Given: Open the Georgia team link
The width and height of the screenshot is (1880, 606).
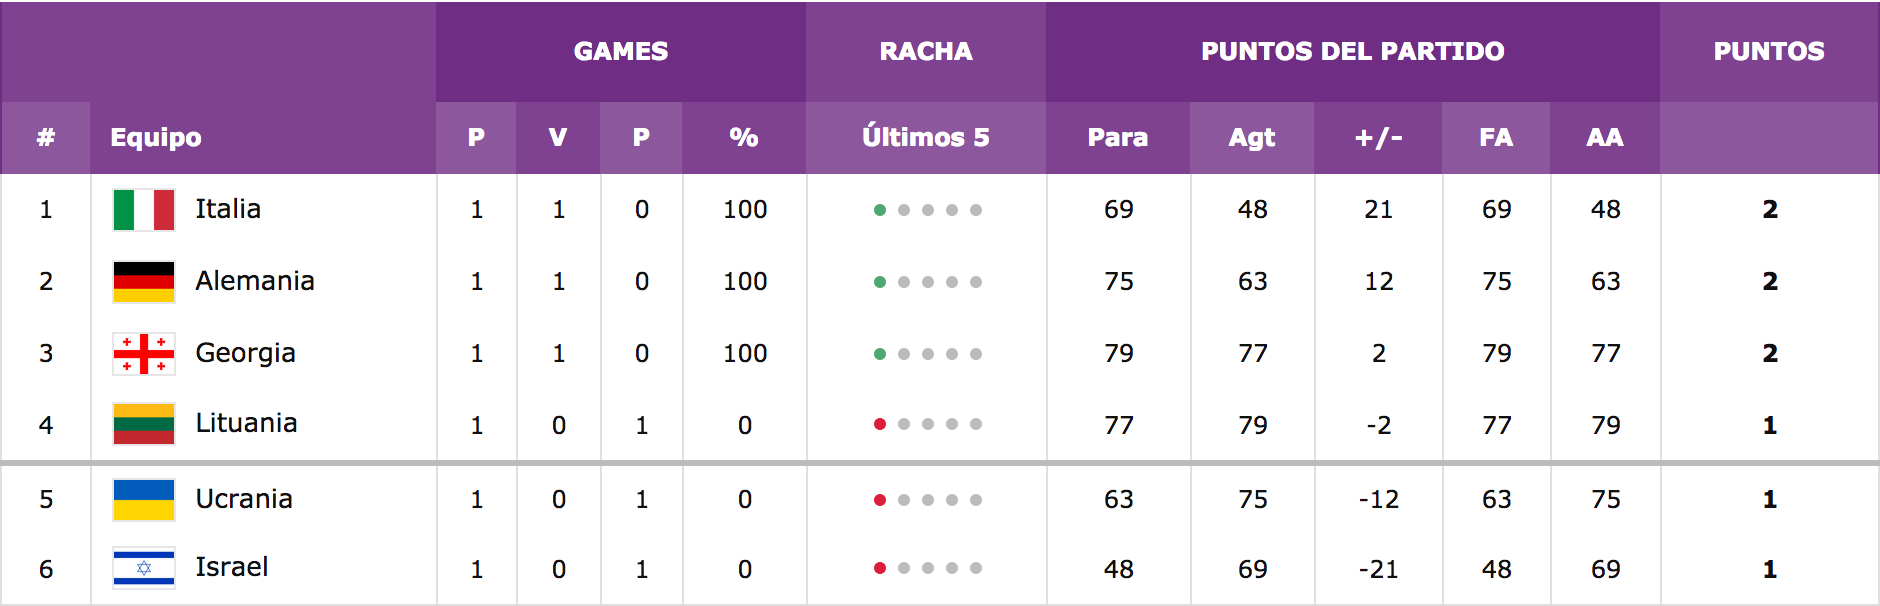Looking at the screenshot, I should coord(245,353).
